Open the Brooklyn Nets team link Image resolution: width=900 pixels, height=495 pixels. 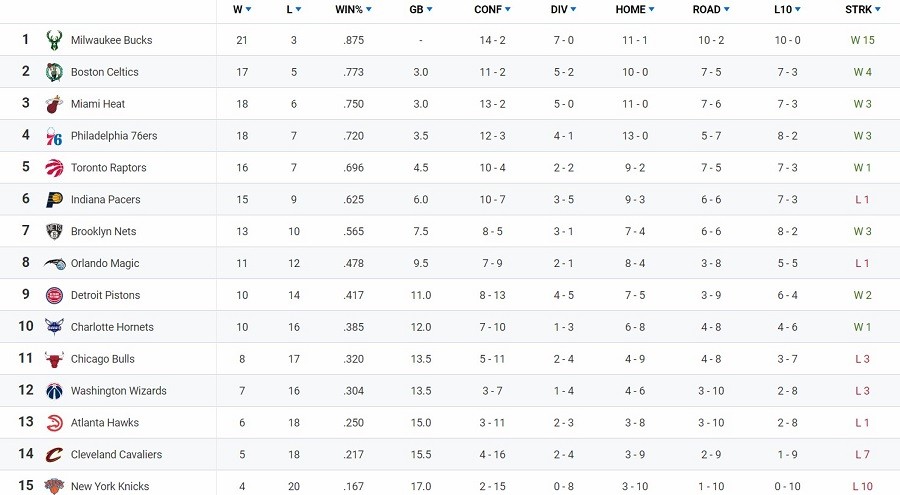(103, 231)
